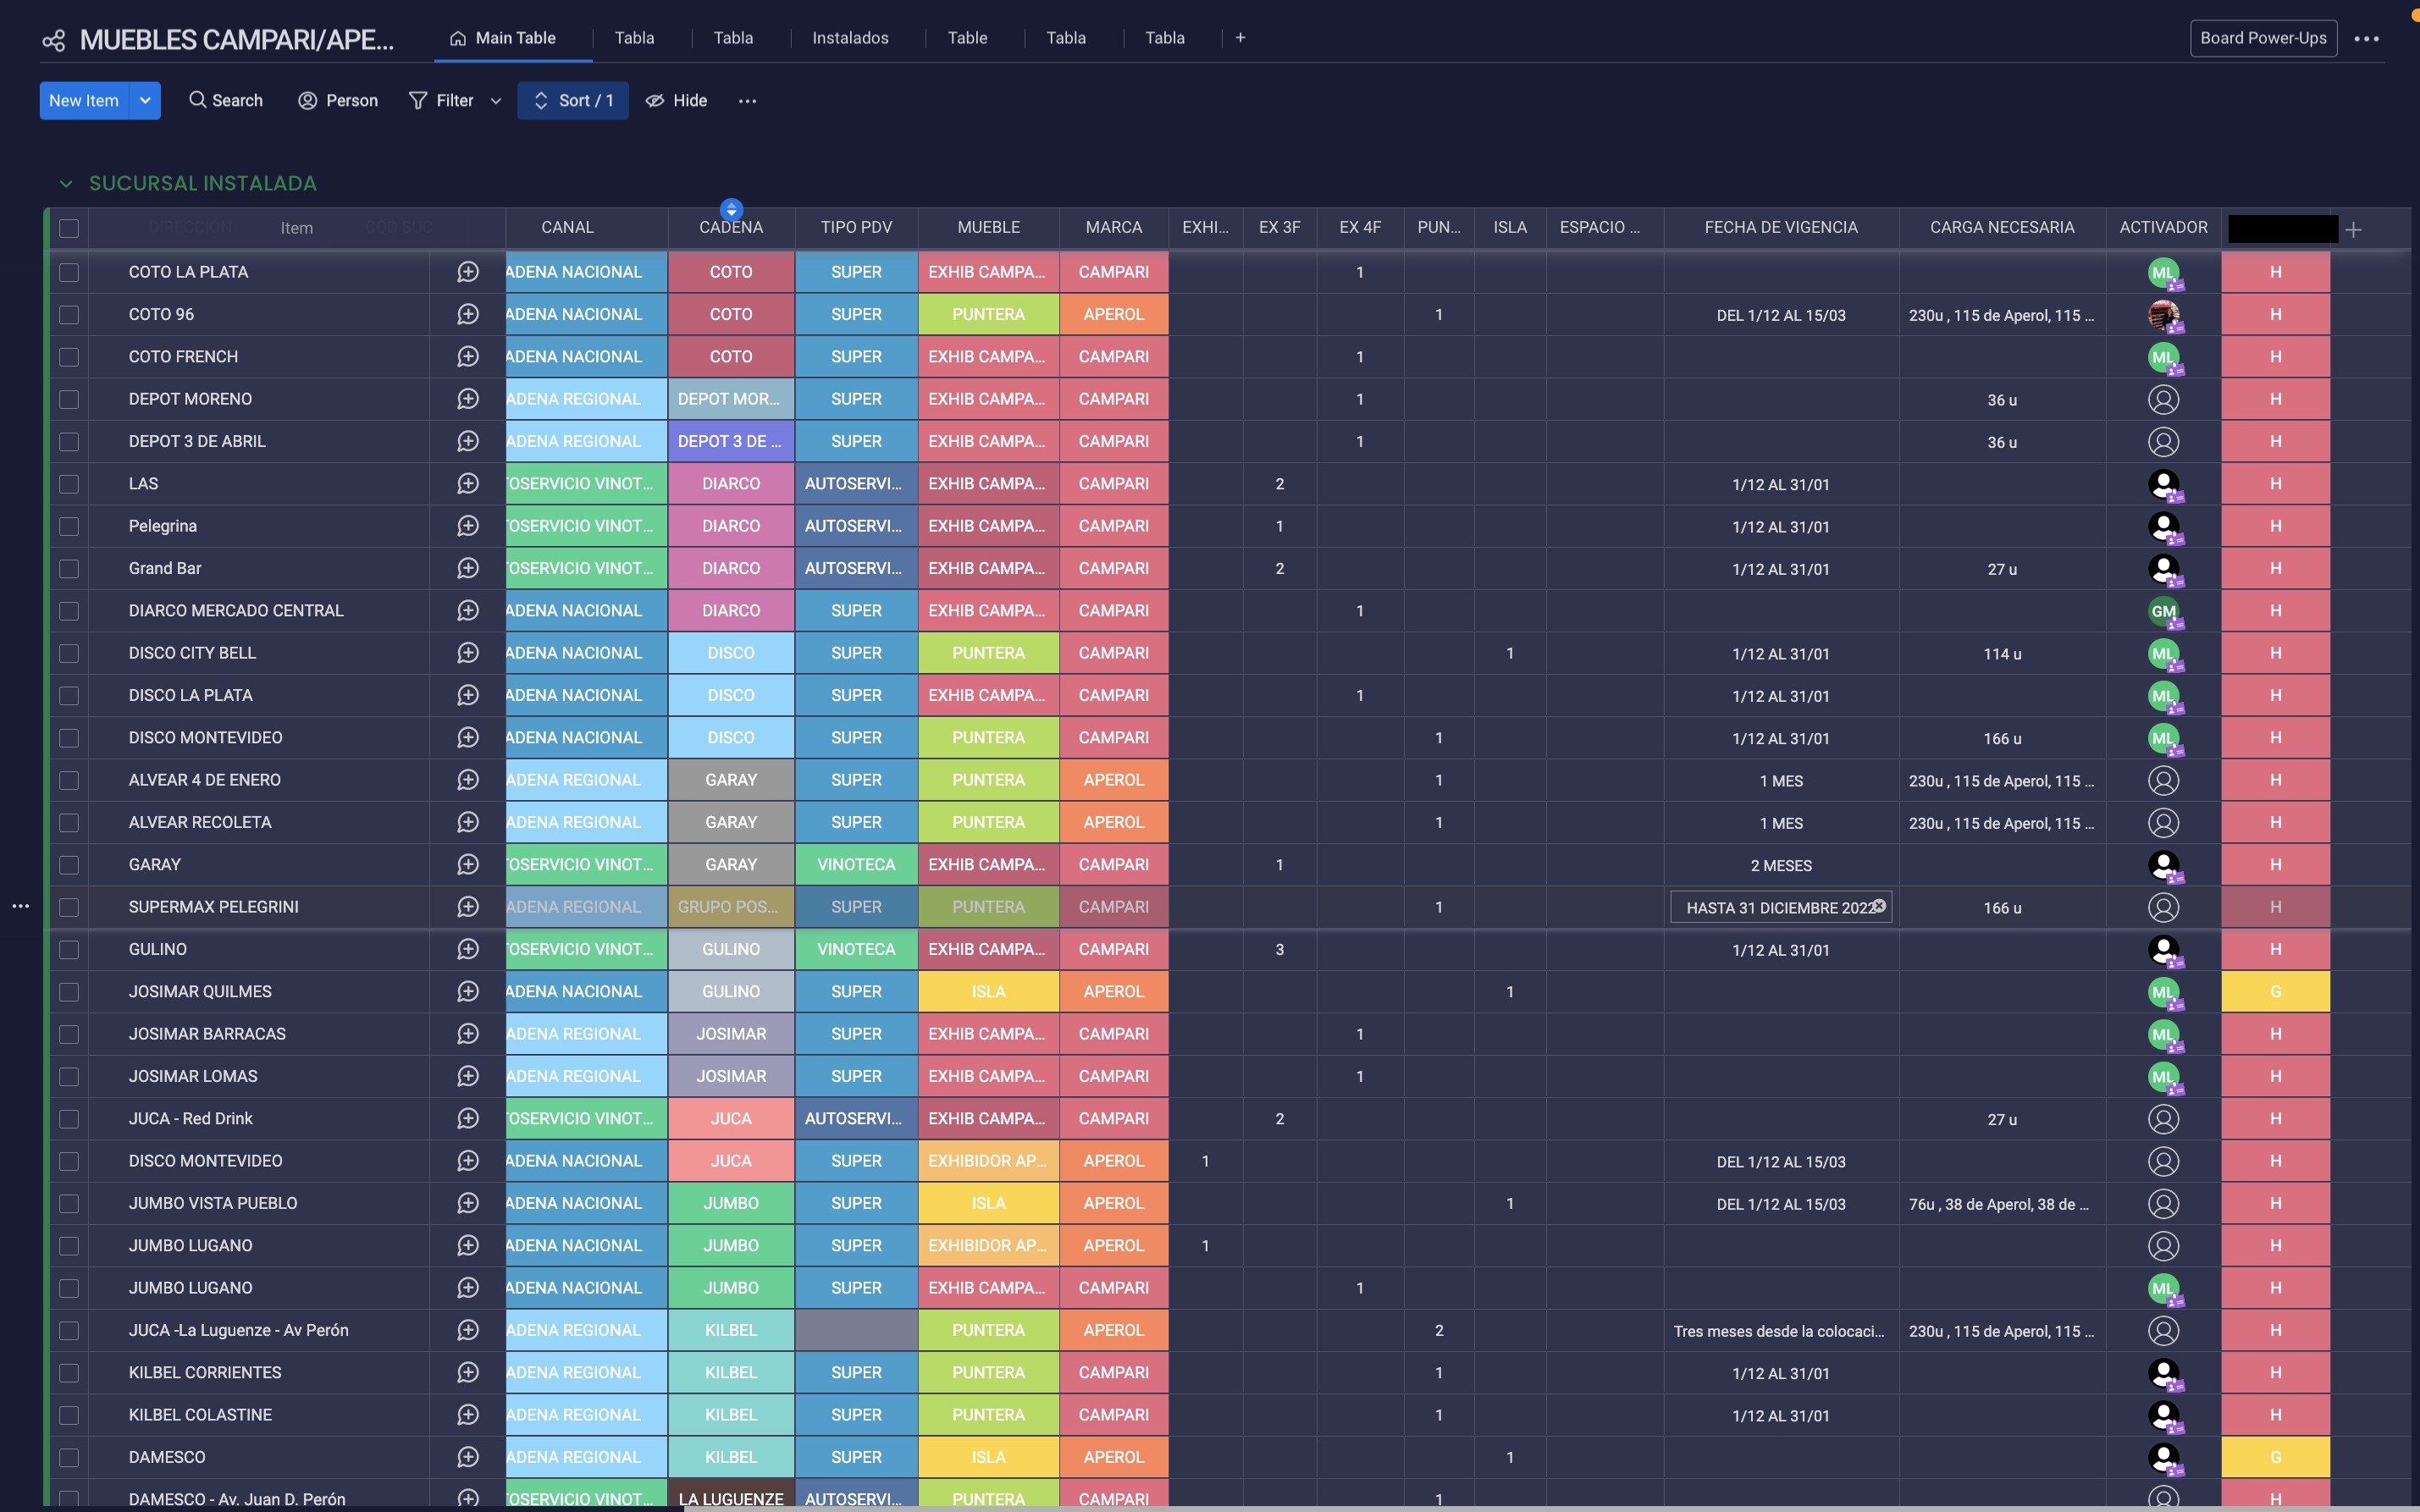This screenshot has width=2420, height=1512.
Task: Open Board Power-Ups
Action: coord(2262,38)
